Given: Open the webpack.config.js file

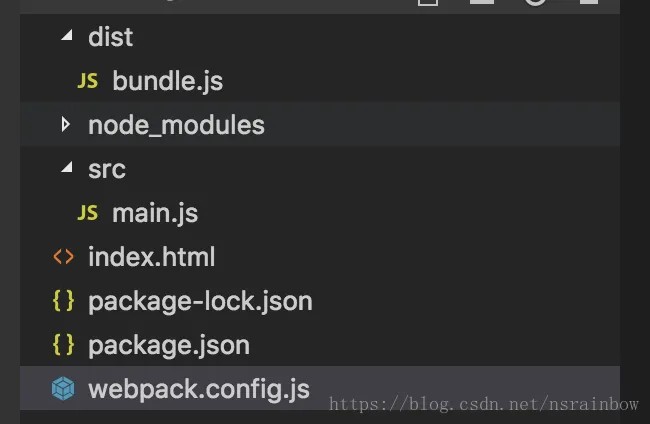Looking at the screenshot, I should click(x=198, y=389).
